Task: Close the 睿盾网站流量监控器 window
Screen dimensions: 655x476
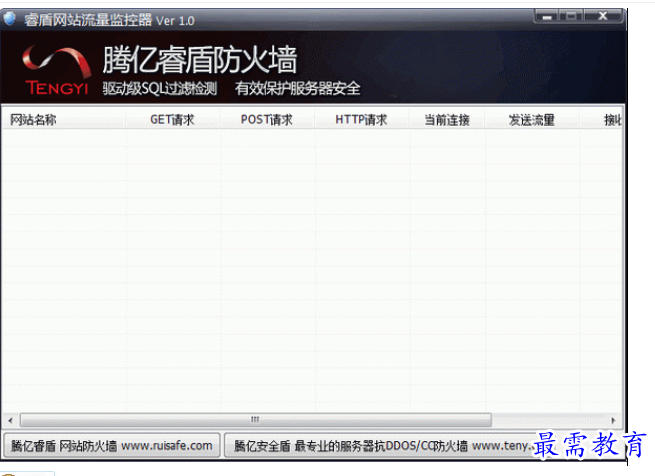Action: (x=603, y=16)
